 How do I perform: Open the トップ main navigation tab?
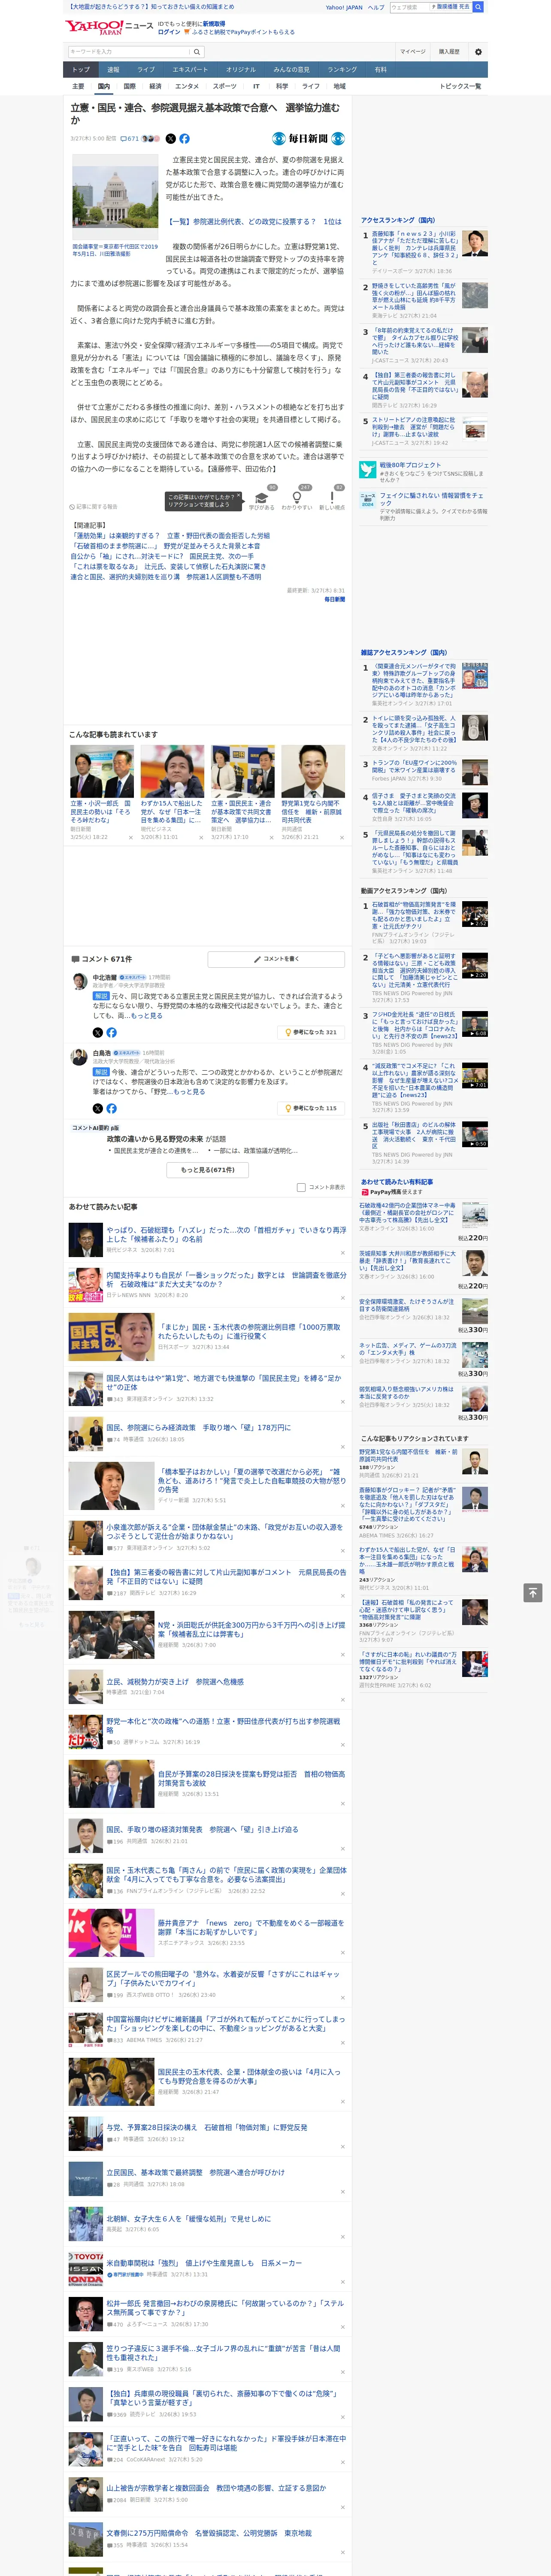pyautogui.click(x=81, y=69)
